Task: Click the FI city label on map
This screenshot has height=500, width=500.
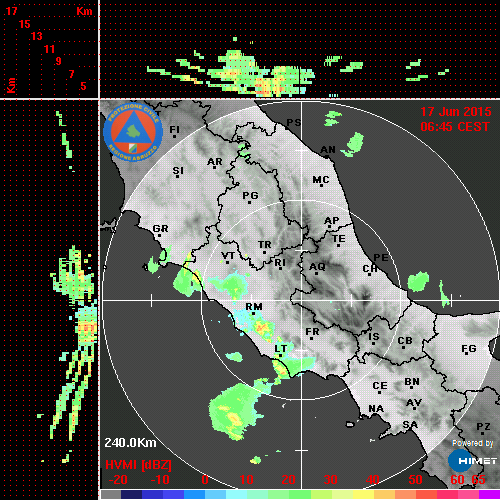Action: pos(174,129)
